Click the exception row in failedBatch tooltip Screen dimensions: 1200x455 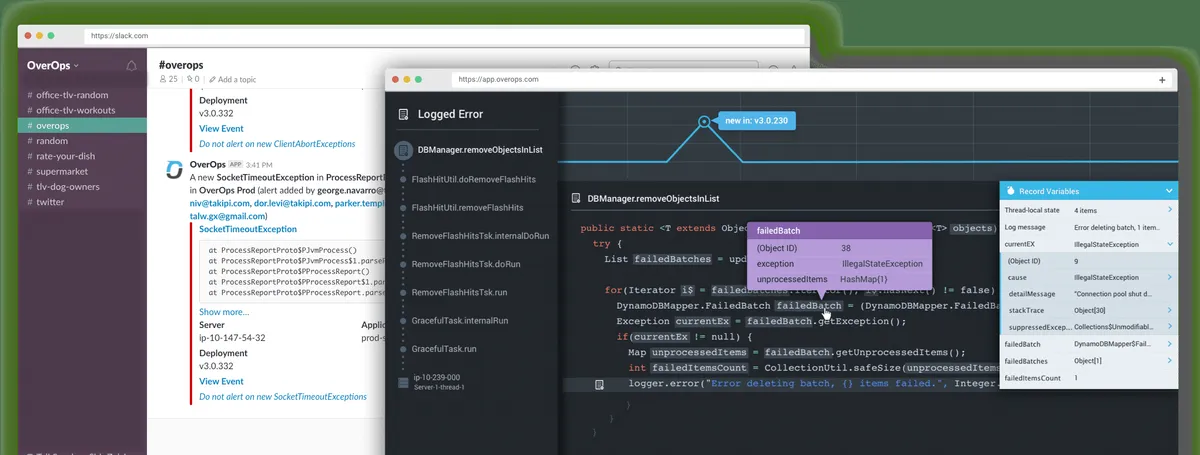(x=840, y=263)
